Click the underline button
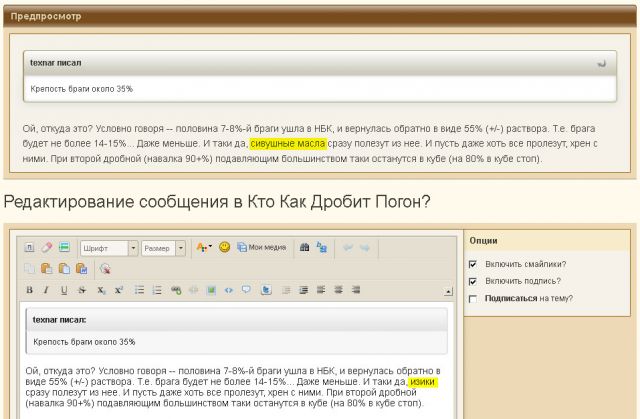 point(65,290)
